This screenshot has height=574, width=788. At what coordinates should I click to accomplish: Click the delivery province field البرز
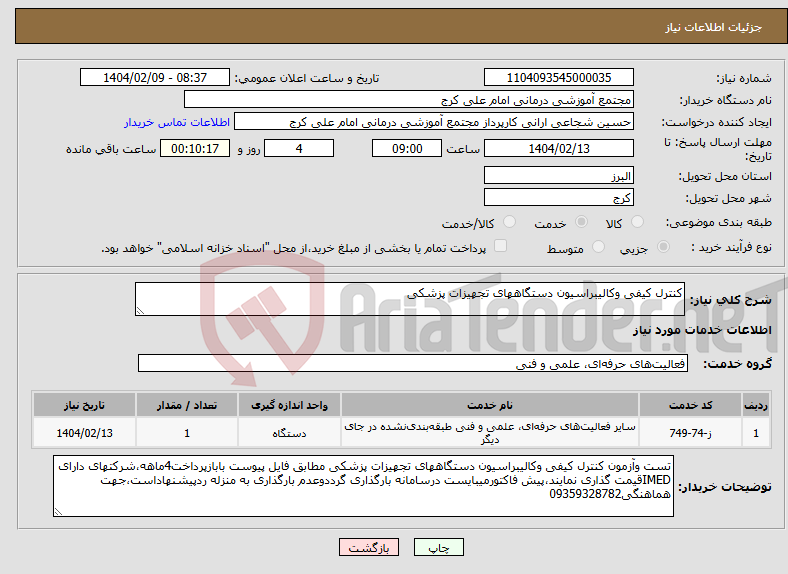coord(558,175)
